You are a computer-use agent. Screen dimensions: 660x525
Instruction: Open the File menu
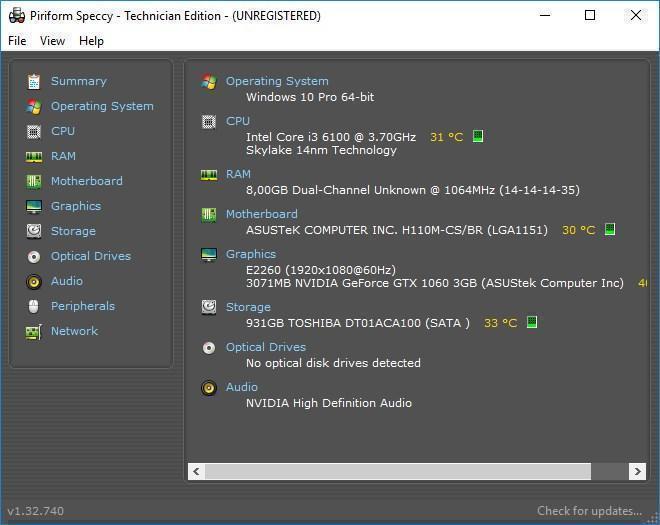17,41
